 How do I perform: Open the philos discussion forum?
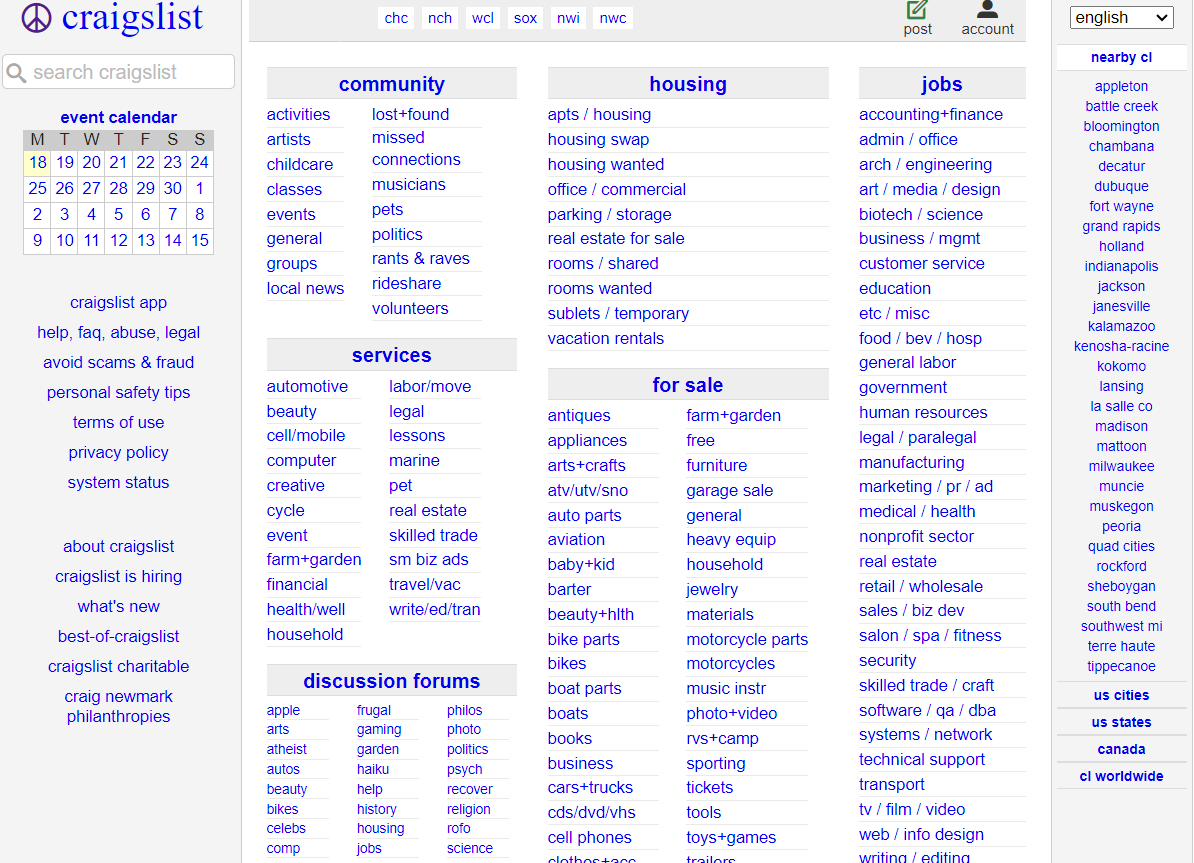click(x=465, y=710)
